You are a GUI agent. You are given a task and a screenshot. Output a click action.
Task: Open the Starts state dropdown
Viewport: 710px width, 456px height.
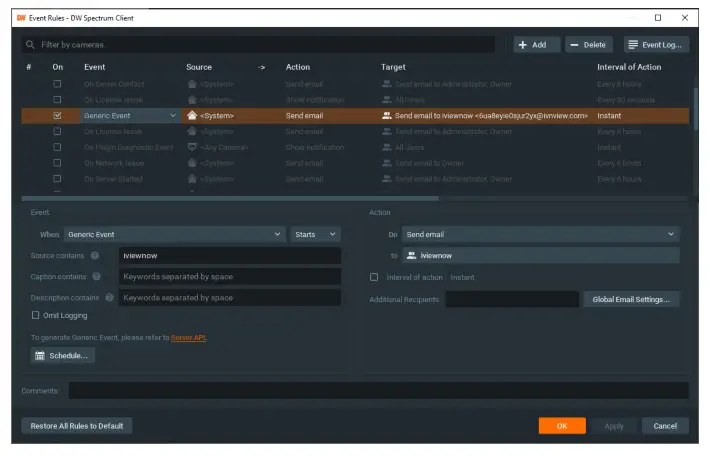(x=316, y=235)
